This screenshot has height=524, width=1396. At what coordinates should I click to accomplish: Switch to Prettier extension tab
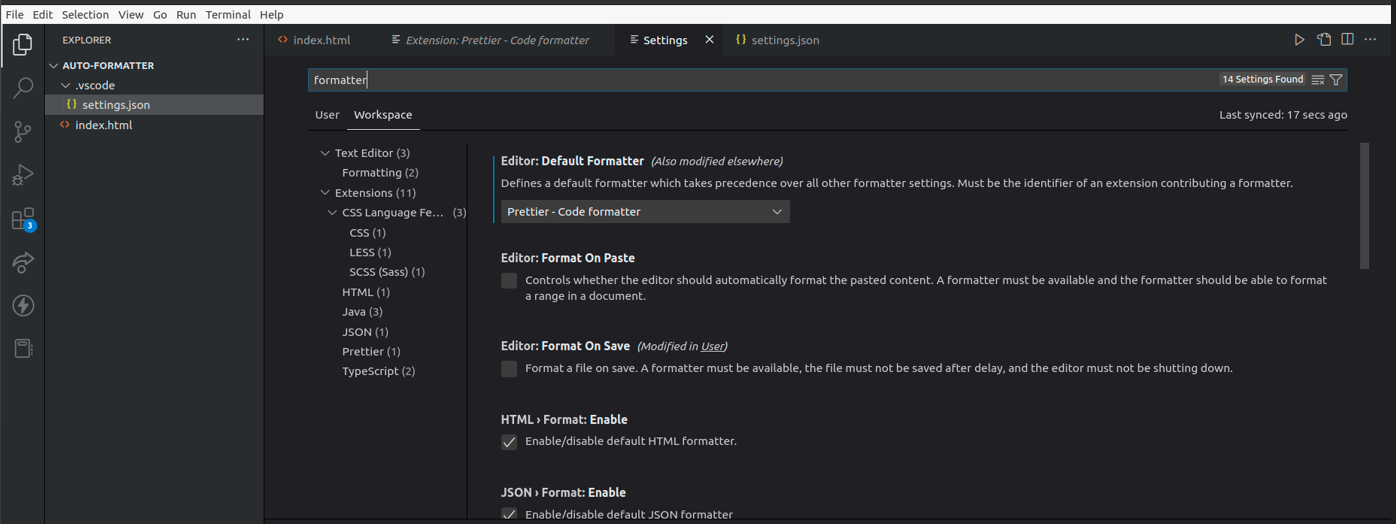[x=497, y=40]
